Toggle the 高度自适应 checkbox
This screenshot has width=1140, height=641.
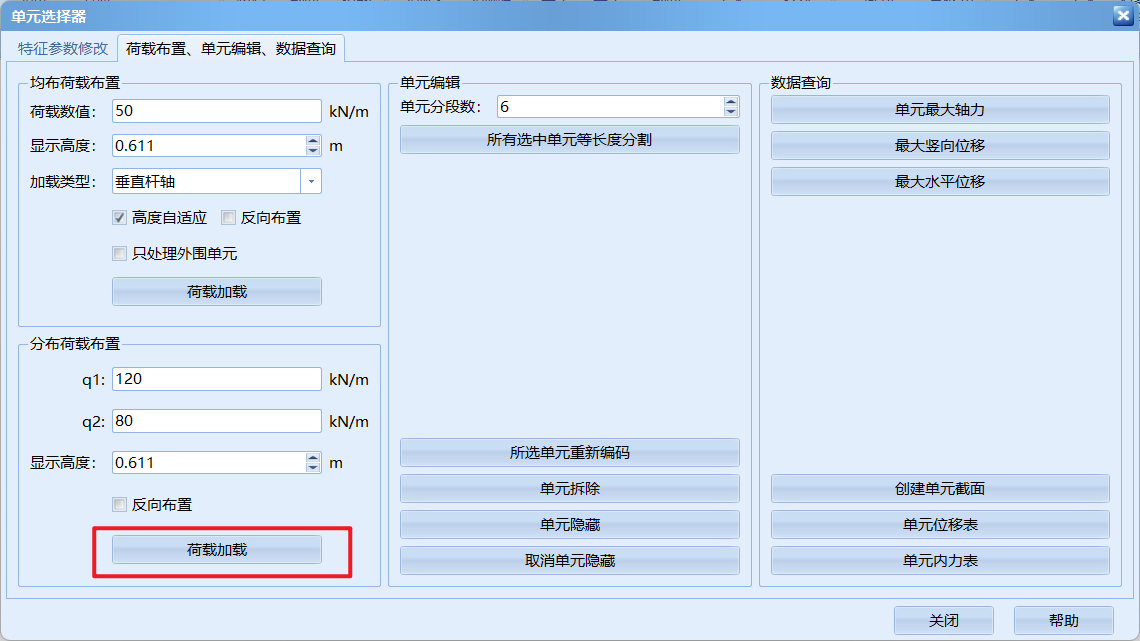tap(120, 217)
